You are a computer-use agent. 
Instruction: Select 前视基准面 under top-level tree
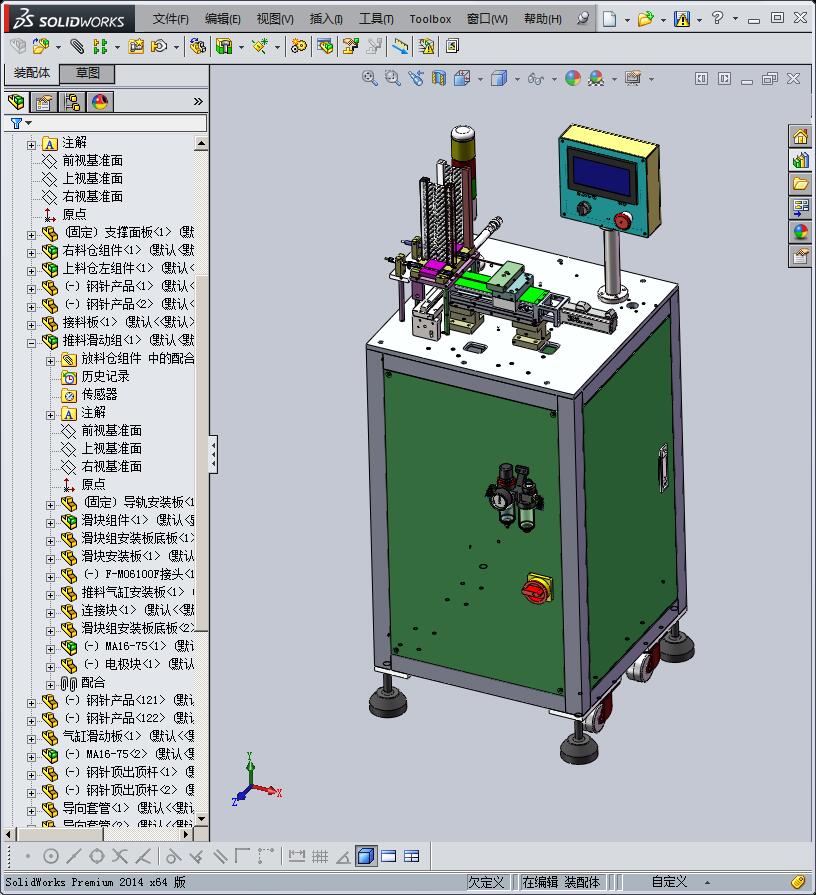[x=92, y=160]
